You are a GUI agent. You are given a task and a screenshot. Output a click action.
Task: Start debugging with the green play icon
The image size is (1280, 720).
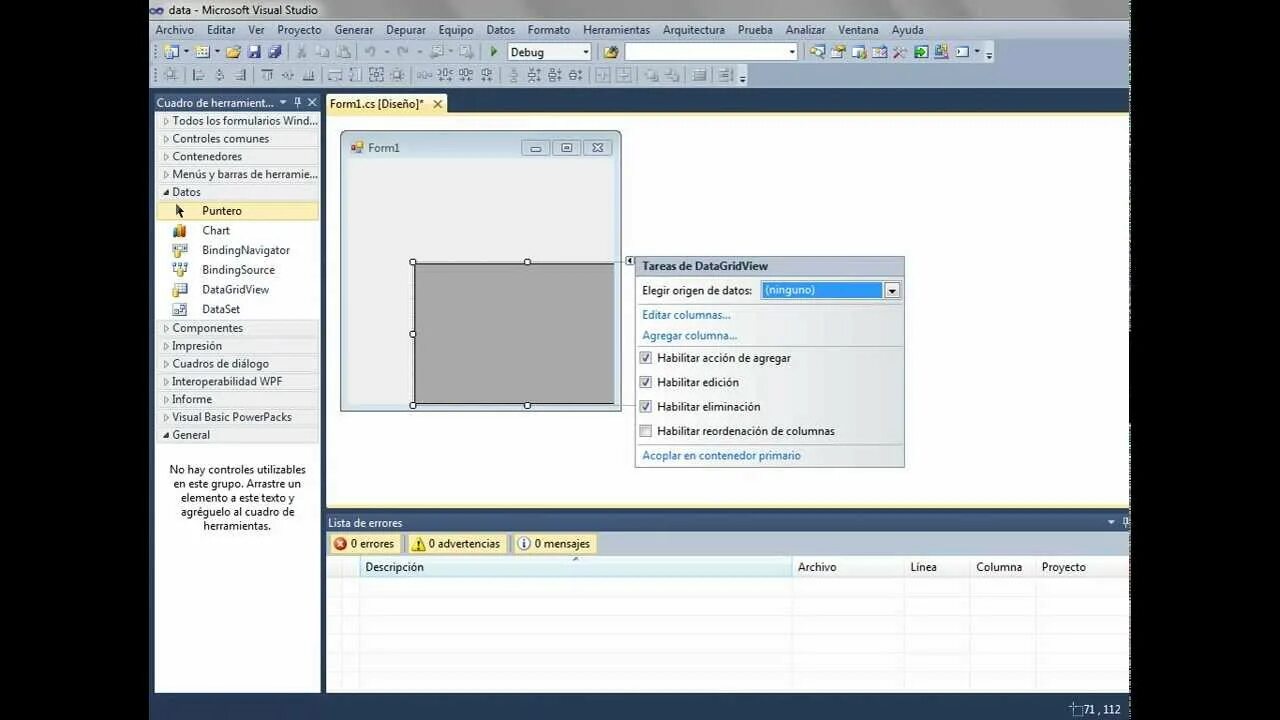coord(493,52)
